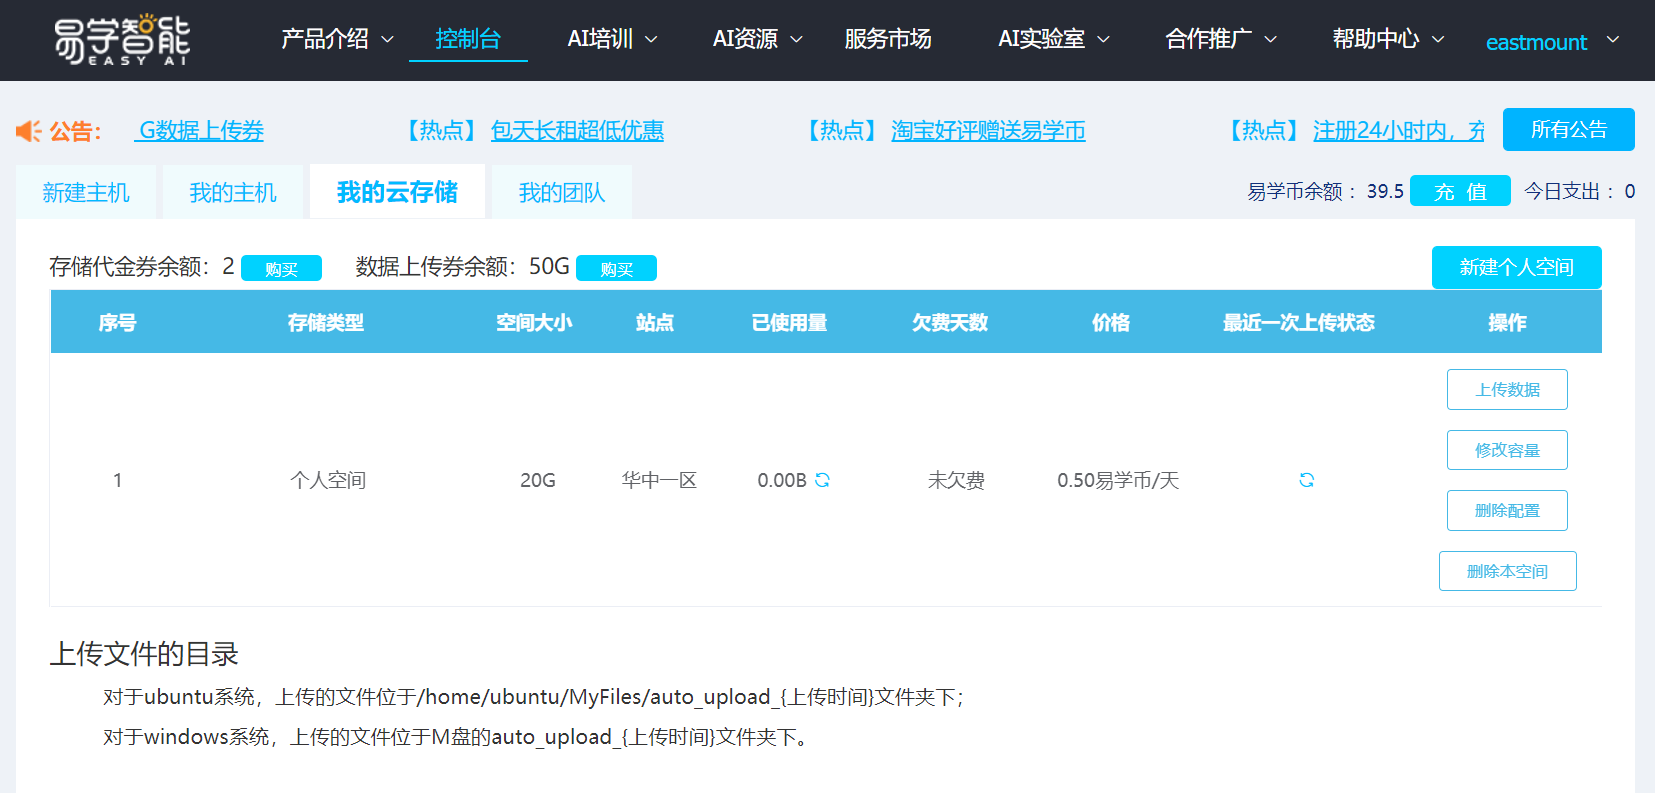
Task: Refresh the latest upload status icon
Action: tap(1306, 480)
